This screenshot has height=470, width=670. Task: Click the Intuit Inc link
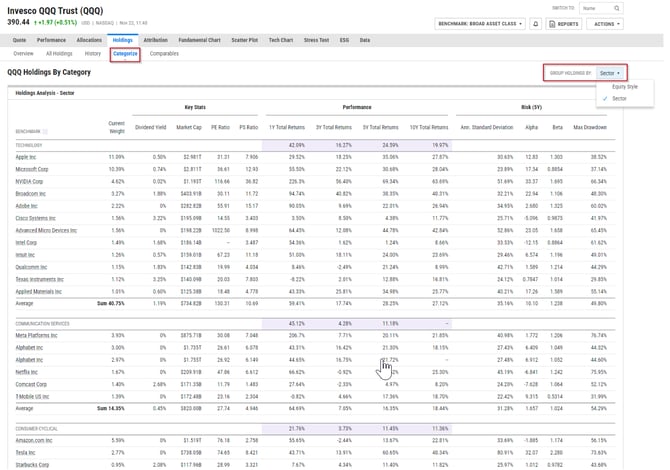(26, 257)
